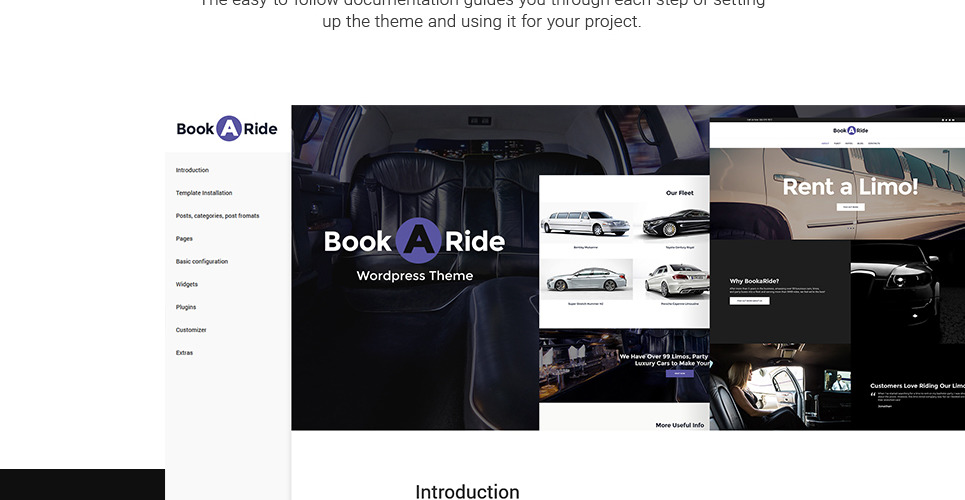
Task: Click the large BookARide Wordpress Theme logo
Action: [414, 241]
